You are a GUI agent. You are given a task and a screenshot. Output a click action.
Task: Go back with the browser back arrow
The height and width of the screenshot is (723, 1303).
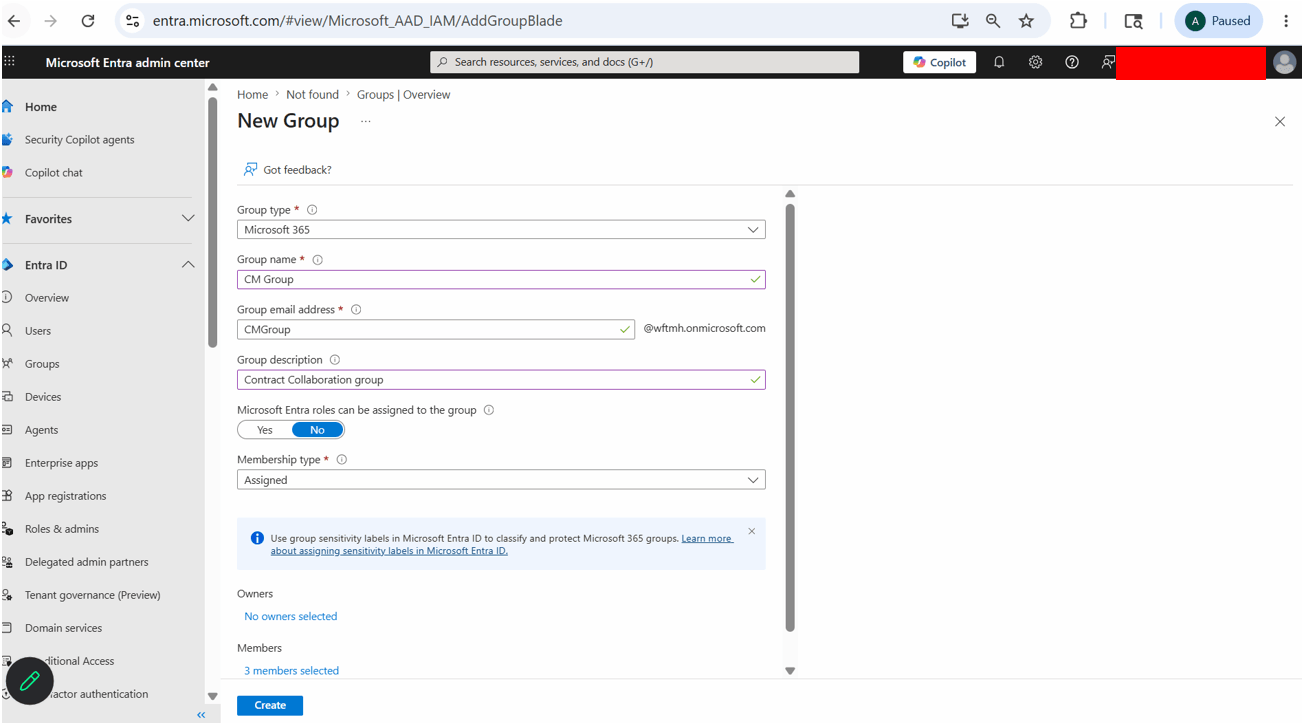(x=14, y=21)
